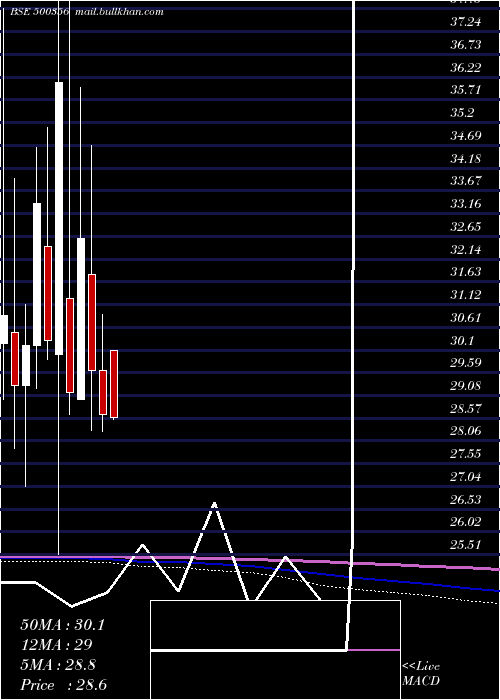The width and height of the screenshot is (500, 700).
Task: Click the 37.24 price axis label
Action: (x=466, y=21)
